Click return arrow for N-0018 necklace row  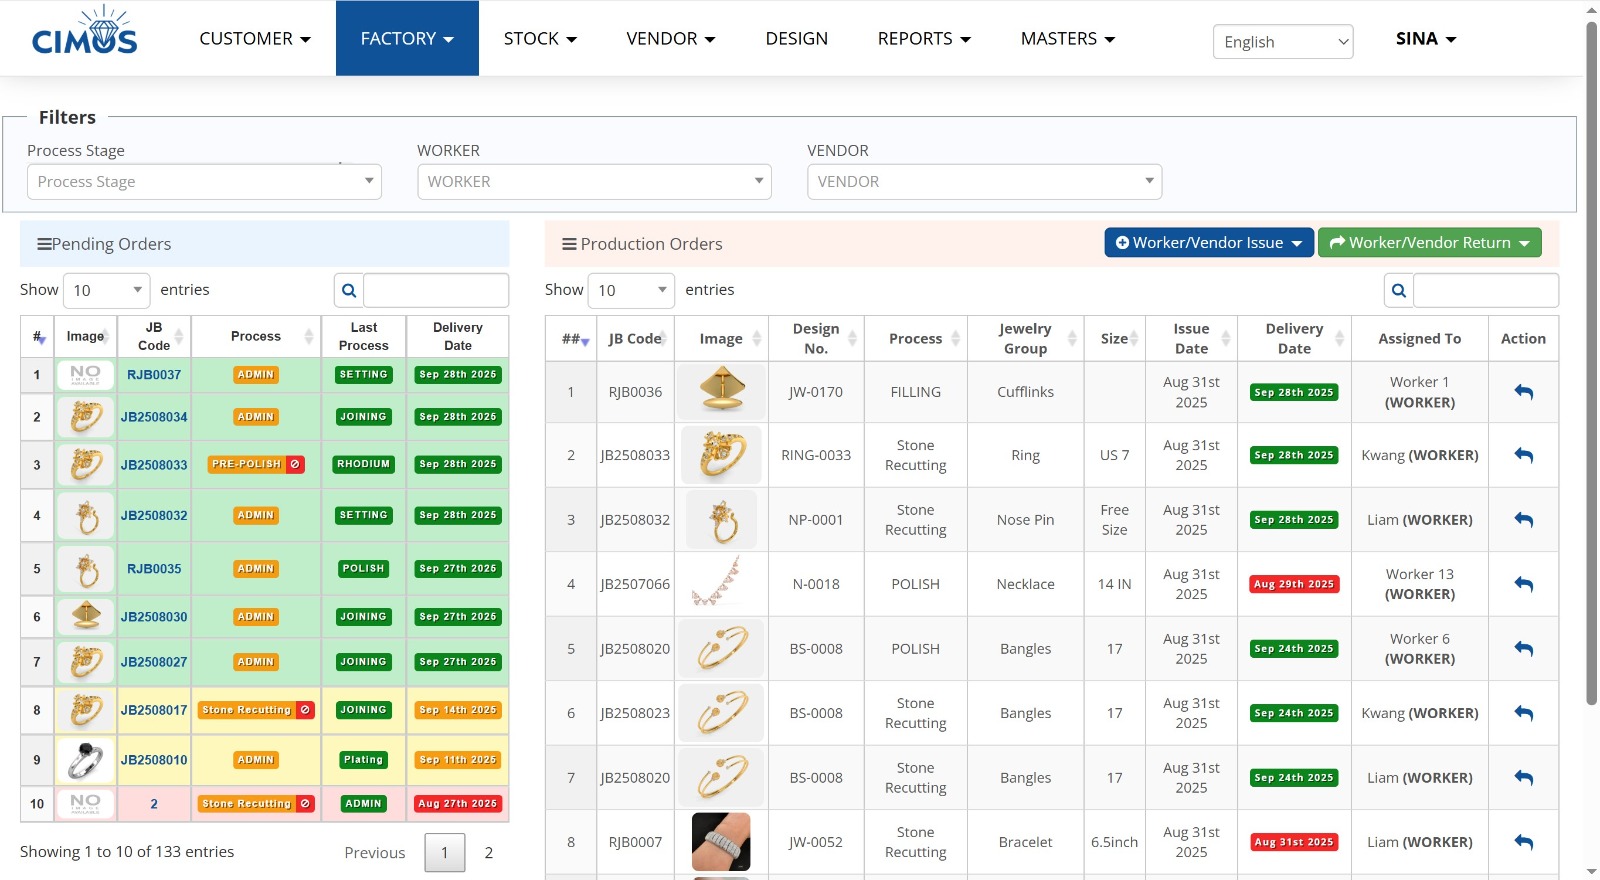coord(1523,584)
